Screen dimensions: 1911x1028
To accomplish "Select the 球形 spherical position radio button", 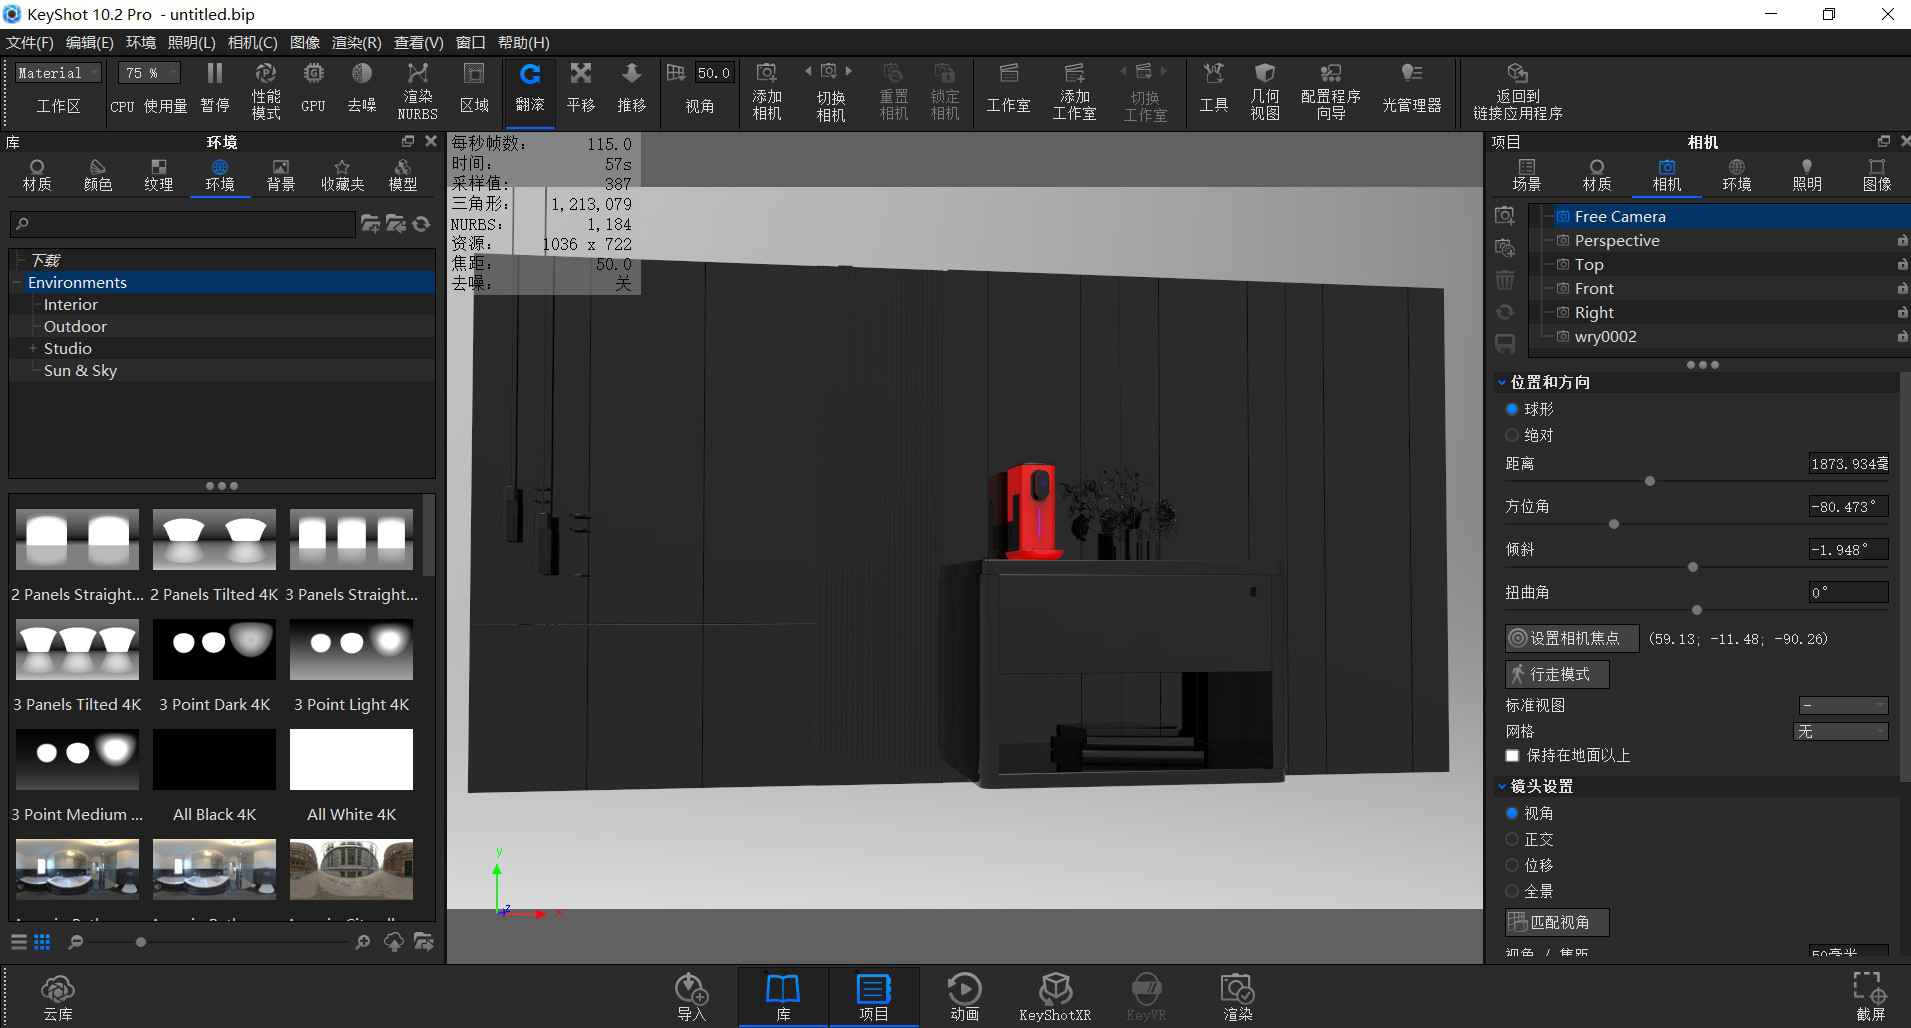I will (1513, 408).
